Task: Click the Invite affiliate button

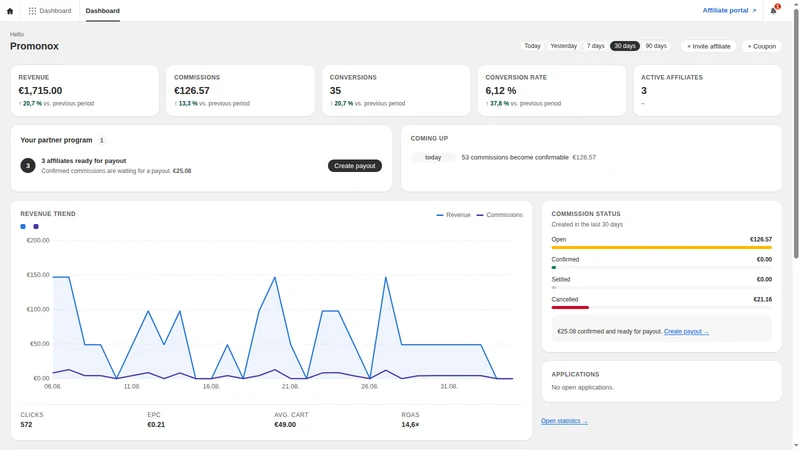Action: click(708, 46)
